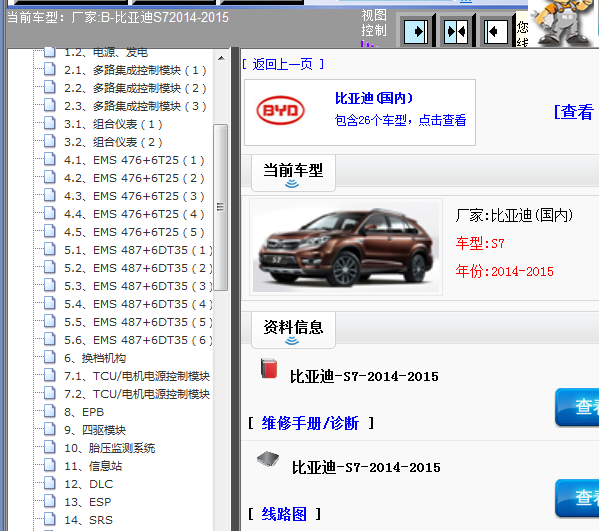Click the view control center-split arrows icon
Viewport: 599px width, 531px height.
click(x=456, y=31)
